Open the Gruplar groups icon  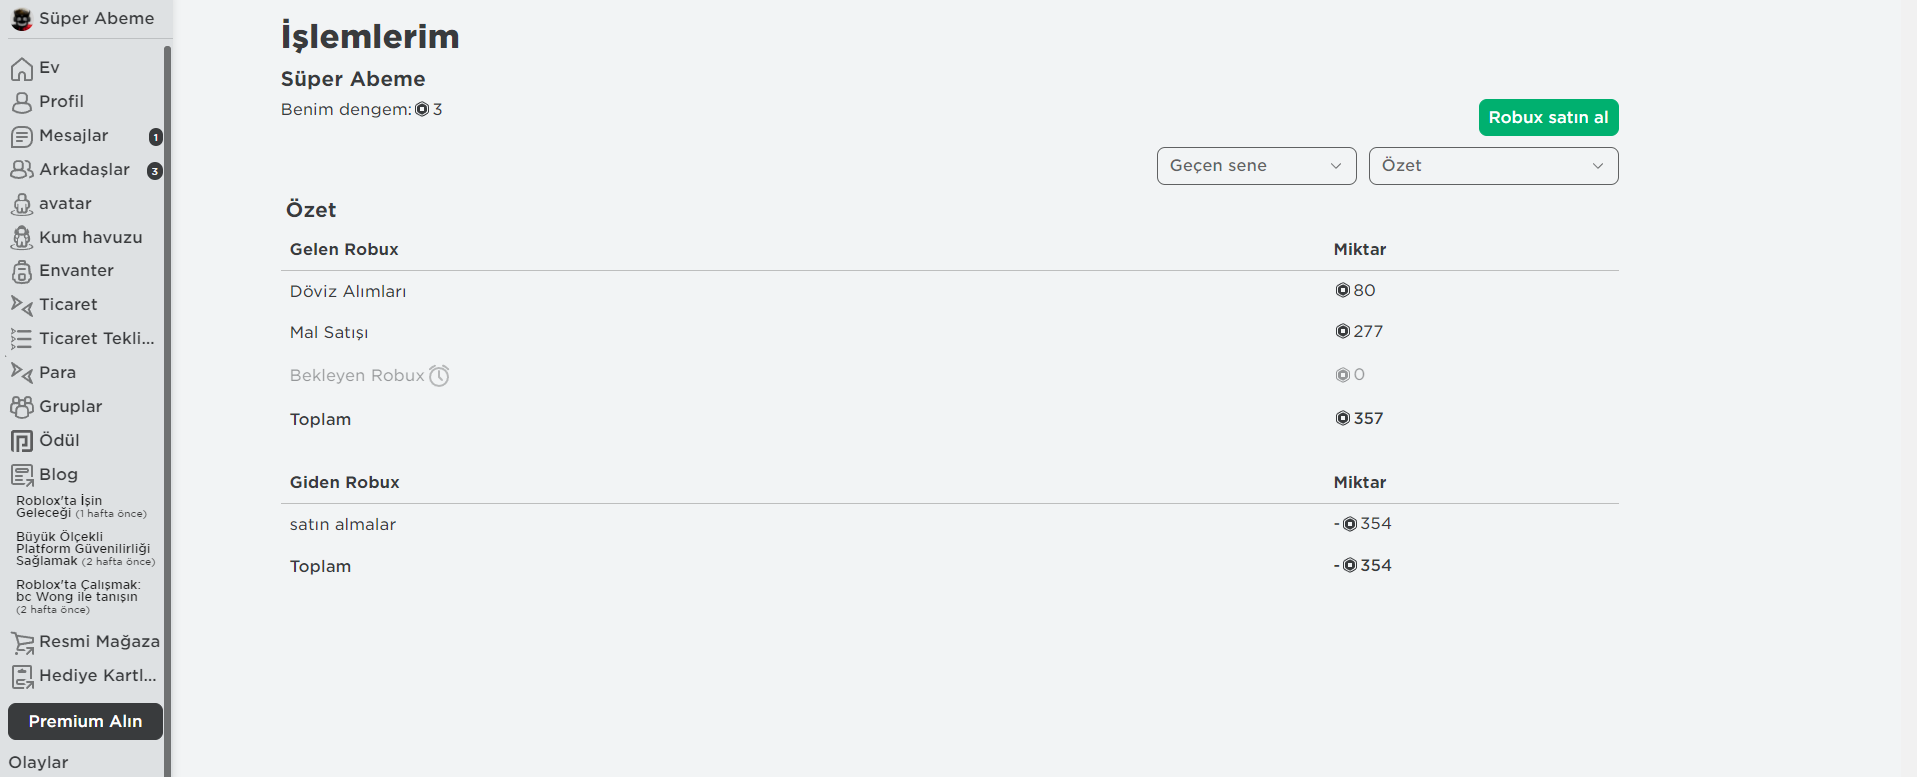point(22,407)
